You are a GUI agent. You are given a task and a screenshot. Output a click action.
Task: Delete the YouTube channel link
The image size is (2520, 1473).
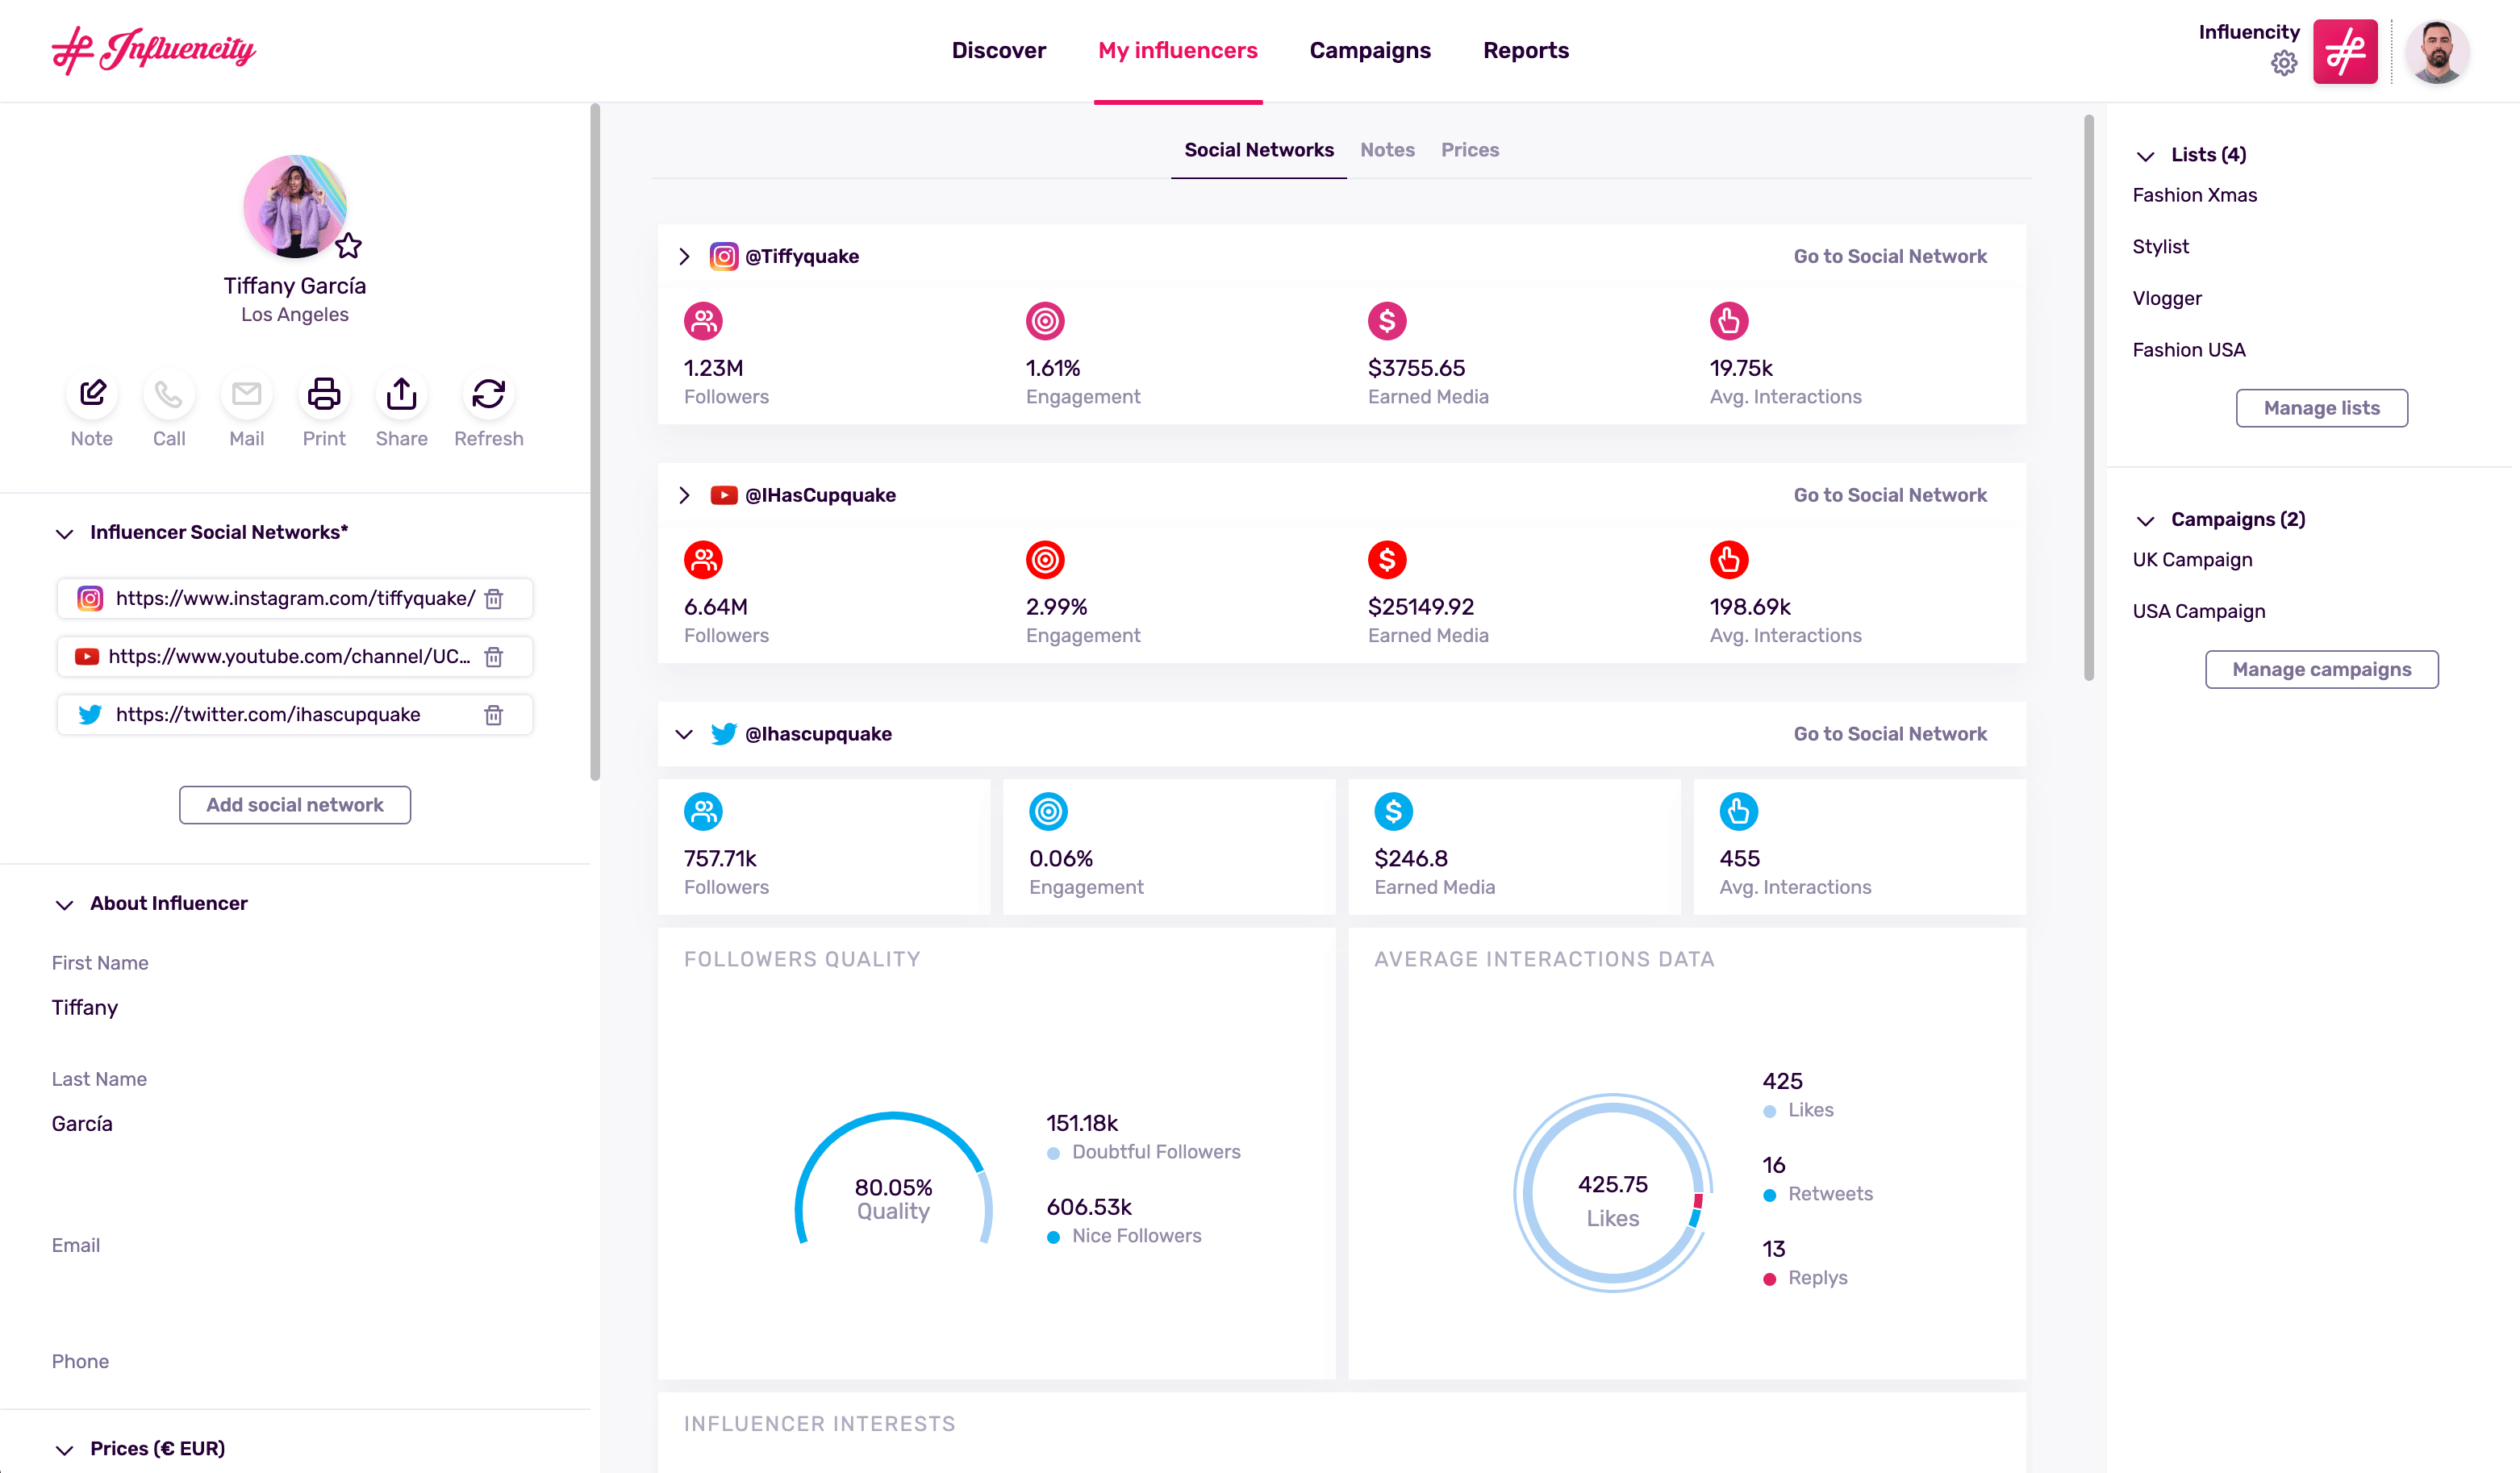coord(494,657)
